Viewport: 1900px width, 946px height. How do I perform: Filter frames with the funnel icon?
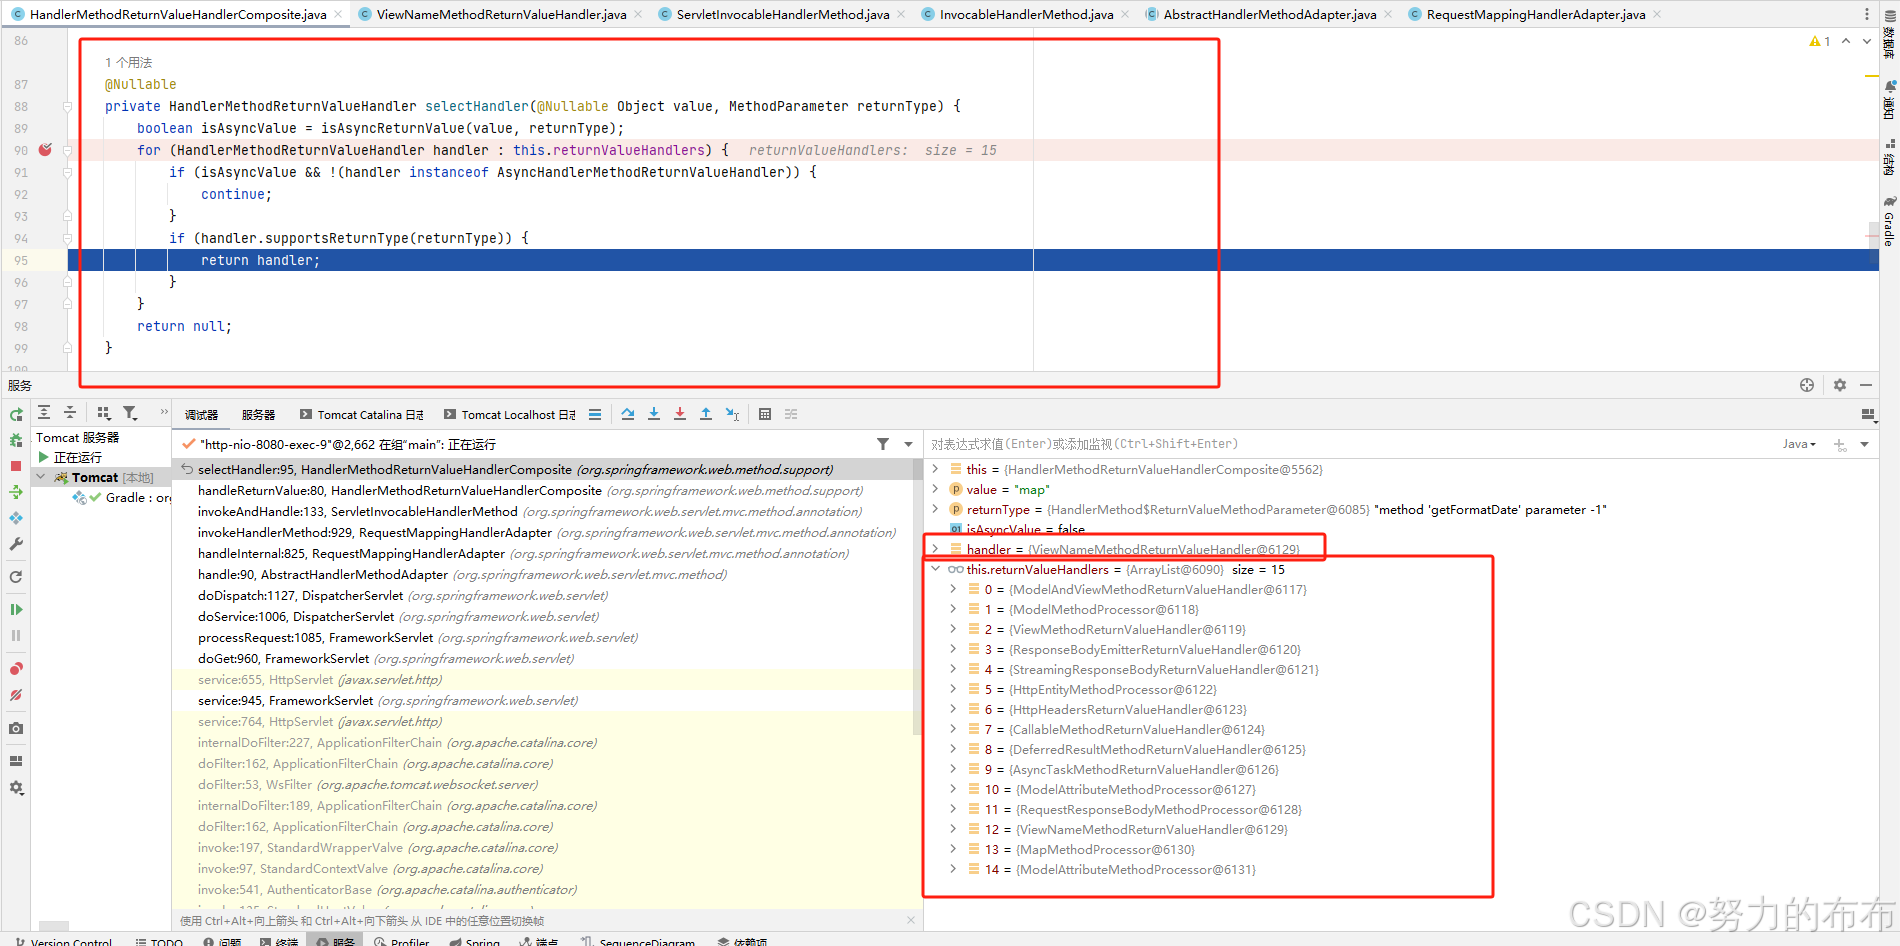click(883, 444)
